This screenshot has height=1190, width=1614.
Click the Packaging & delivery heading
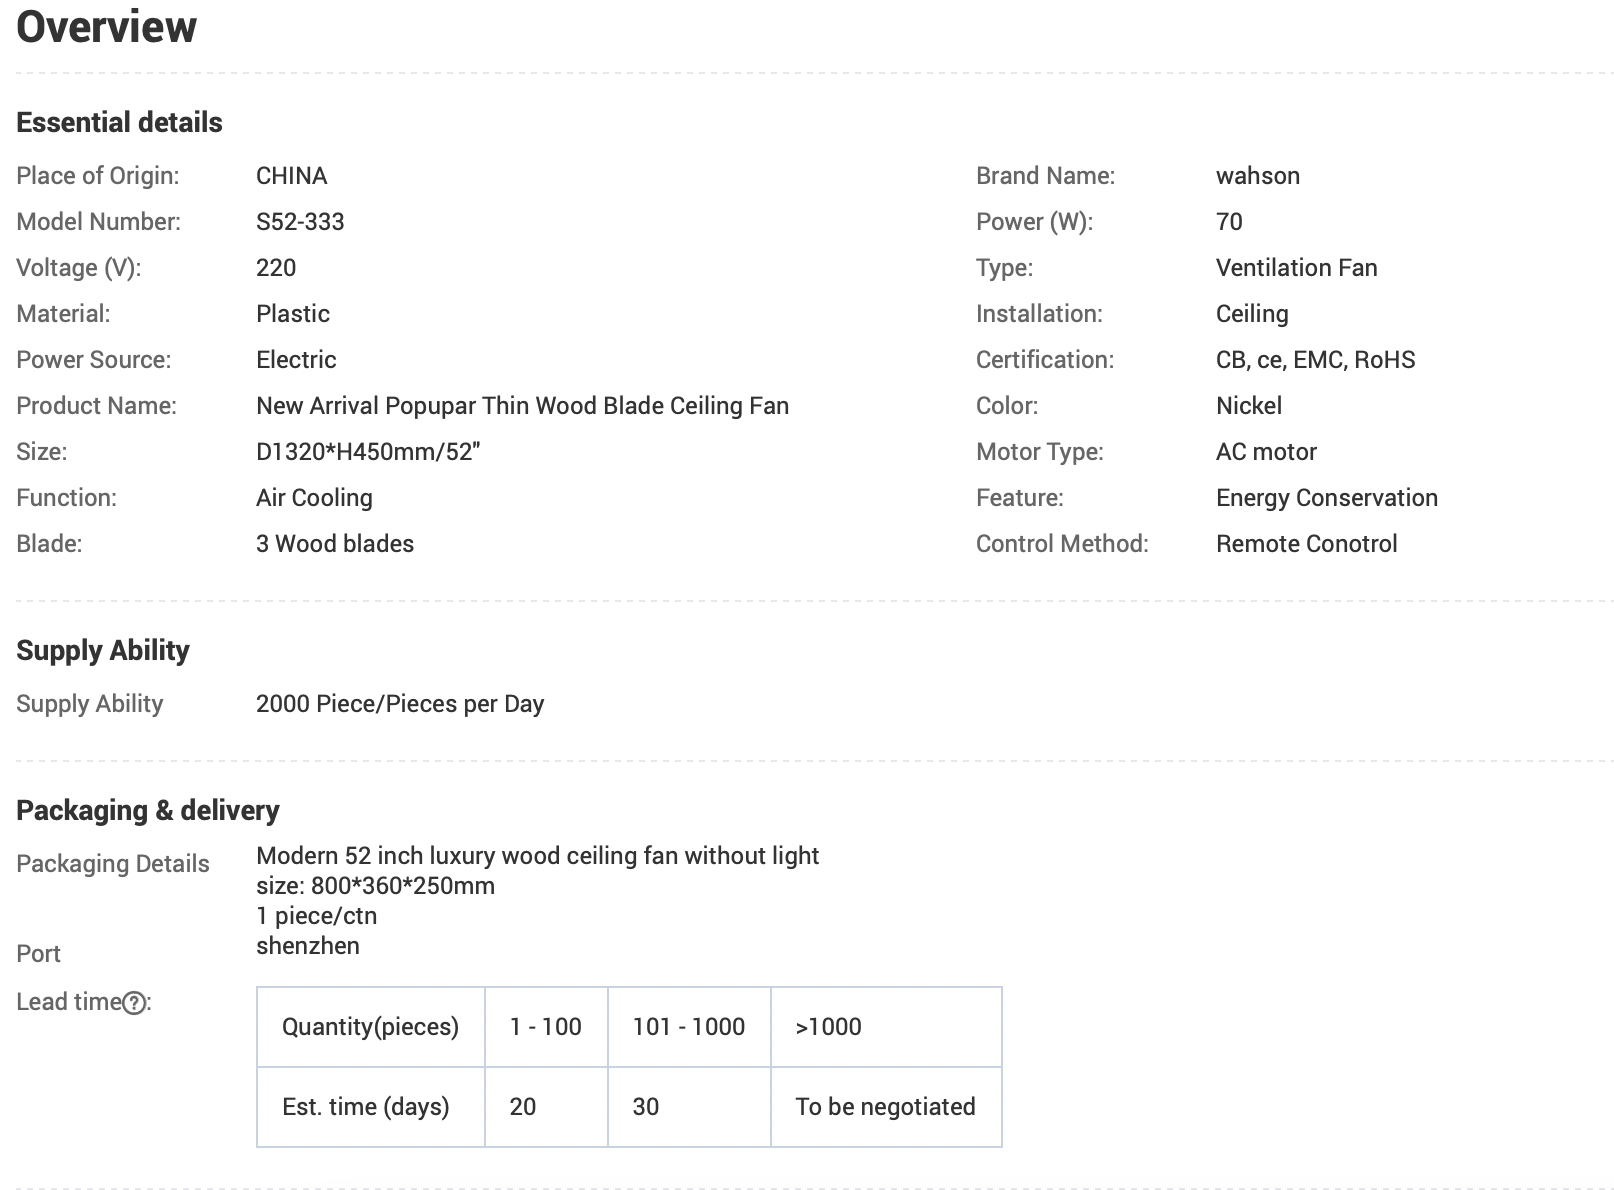tap(148, 810)
